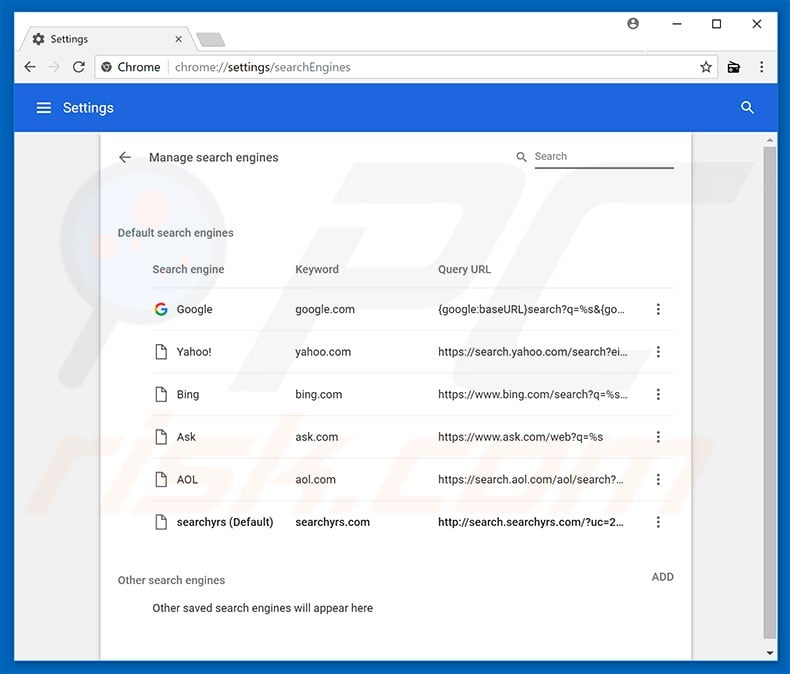790x674 pixels.
Task: Click the Ask page icon
Action: pyautogui.click(x=161, y=437)
